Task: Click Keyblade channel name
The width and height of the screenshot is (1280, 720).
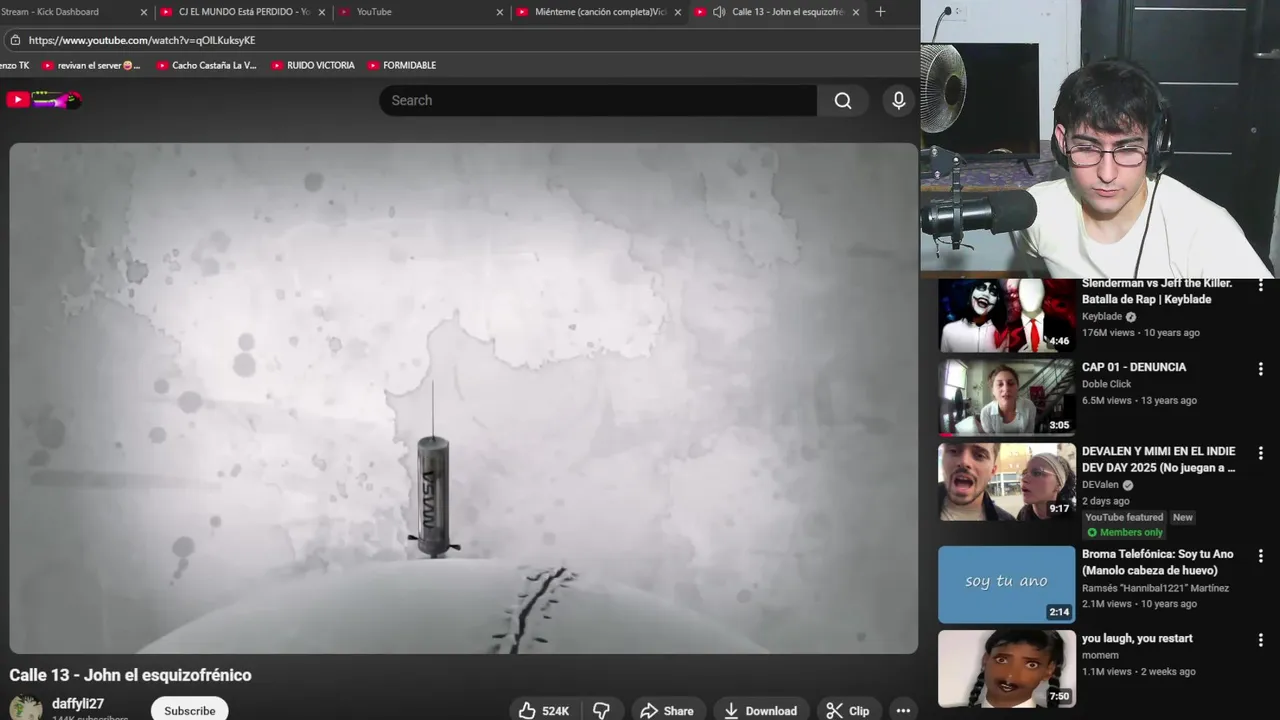Action: click(x=1102, y=316)
